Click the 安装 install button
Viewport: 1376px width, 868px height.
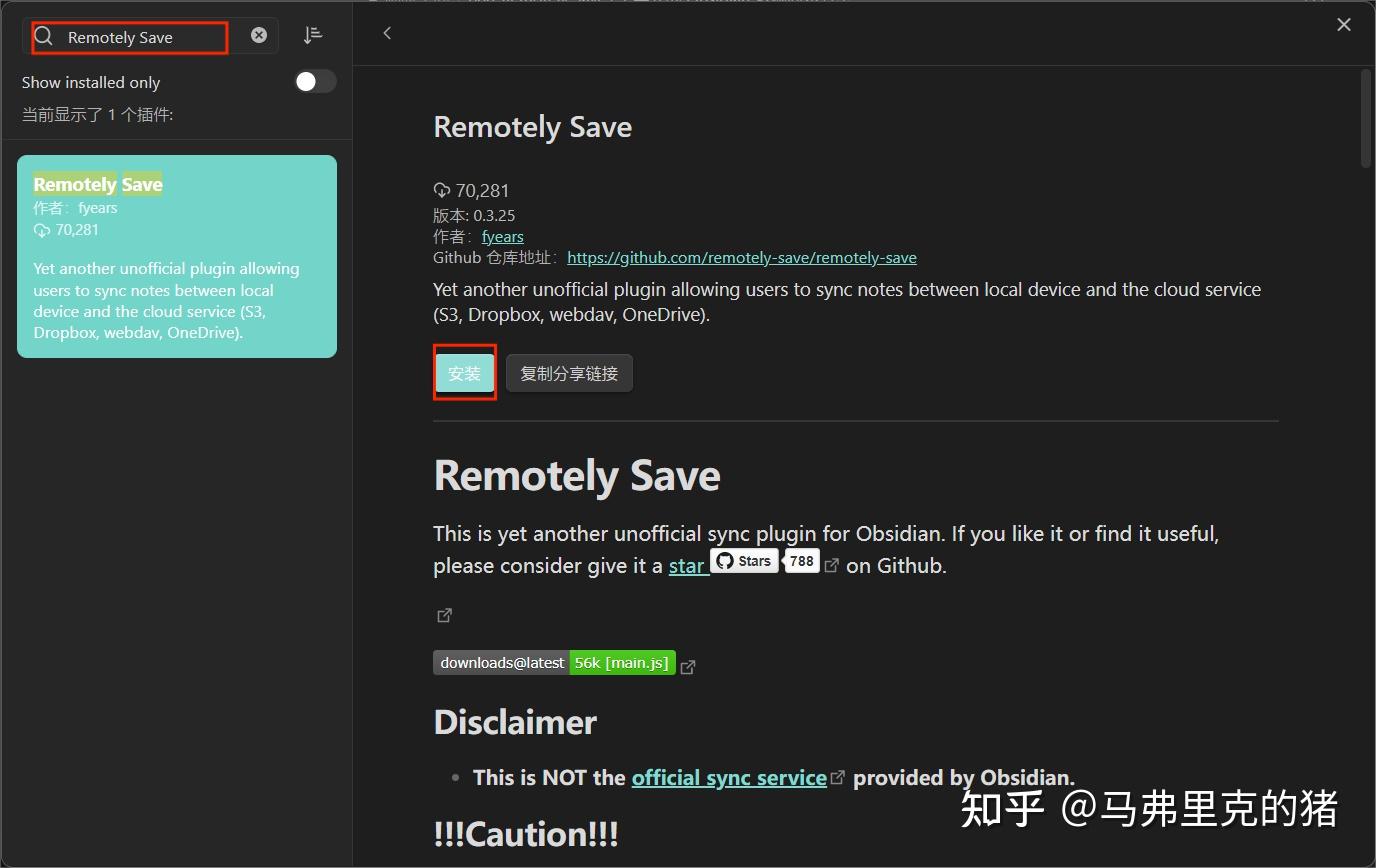tap(464, 373)
